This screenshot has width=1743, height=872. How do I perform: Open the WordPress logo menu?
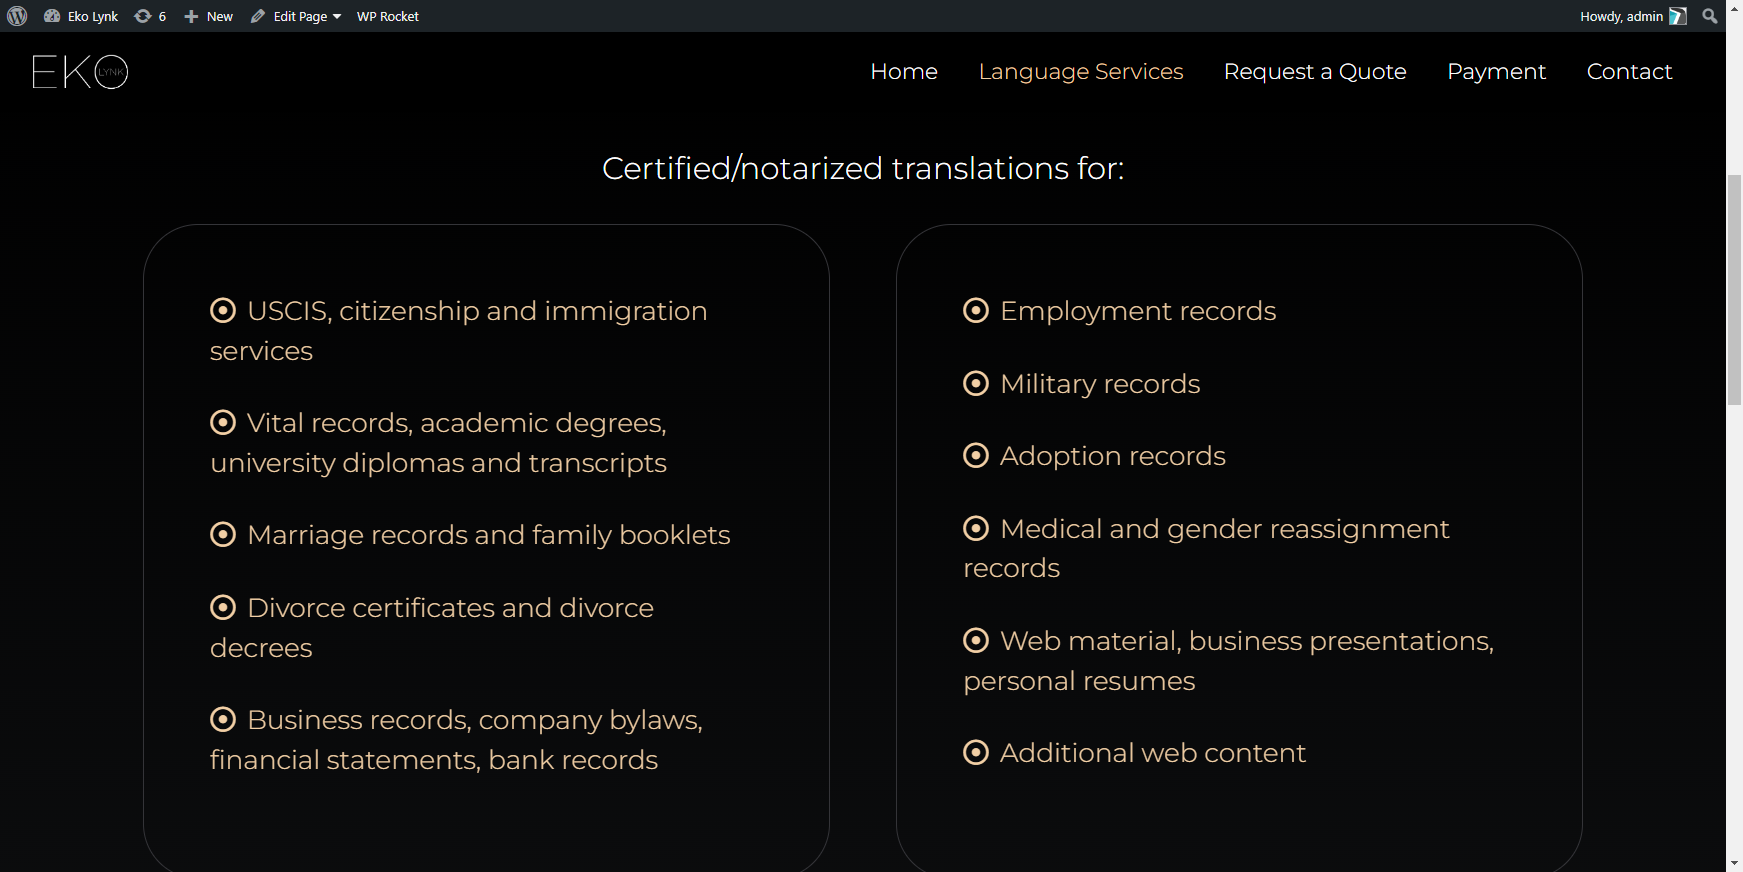click(x=17, y=16)
